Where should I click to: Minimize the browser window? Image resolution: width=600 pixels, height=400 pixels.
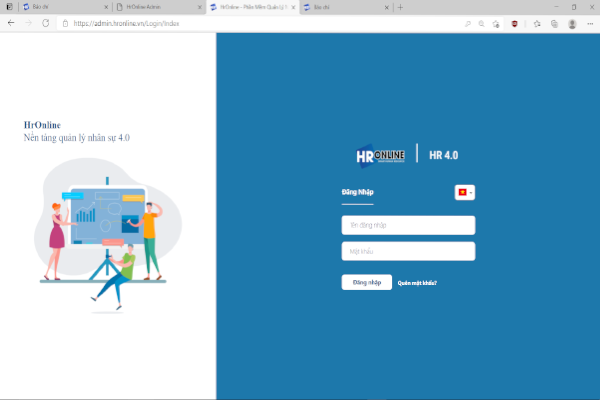(x=556, y=7)
